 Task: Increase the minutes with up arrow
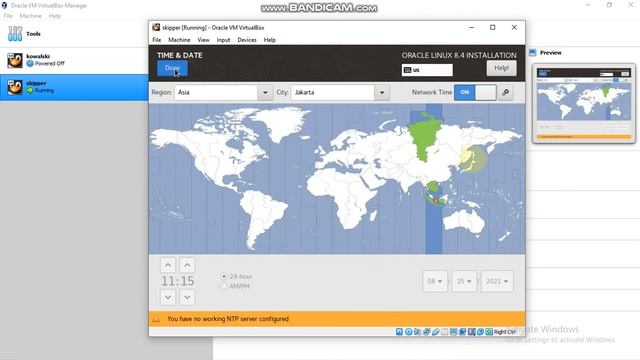point(187,265)
